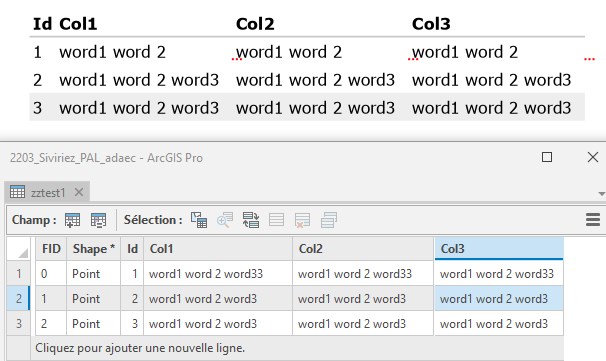Select the Col1 column header in attribute table
The height and width of the screenshot is (361, 606).
pyautogui.click(x=218, y=249)
